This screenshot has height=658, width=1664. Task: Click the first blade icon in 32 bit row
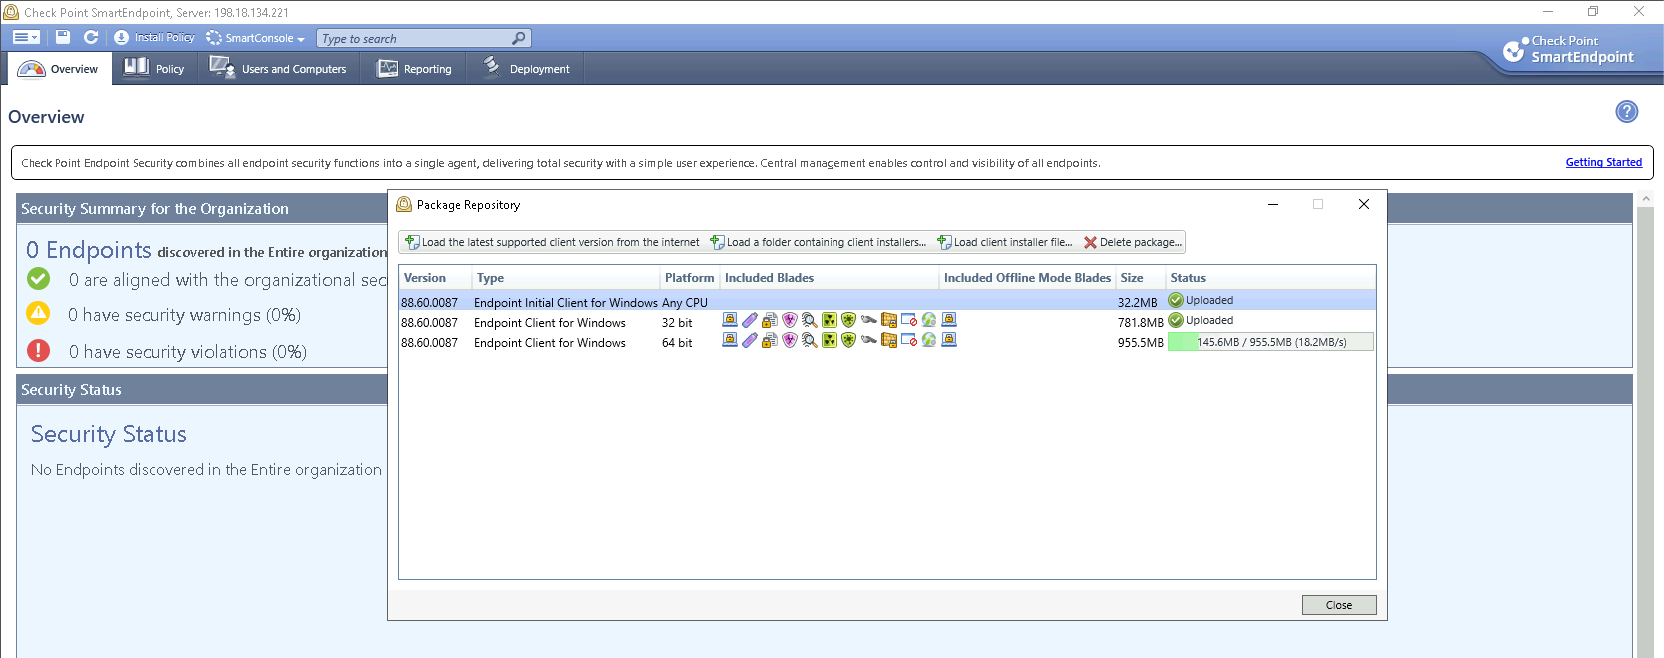[x=730, y=320]
